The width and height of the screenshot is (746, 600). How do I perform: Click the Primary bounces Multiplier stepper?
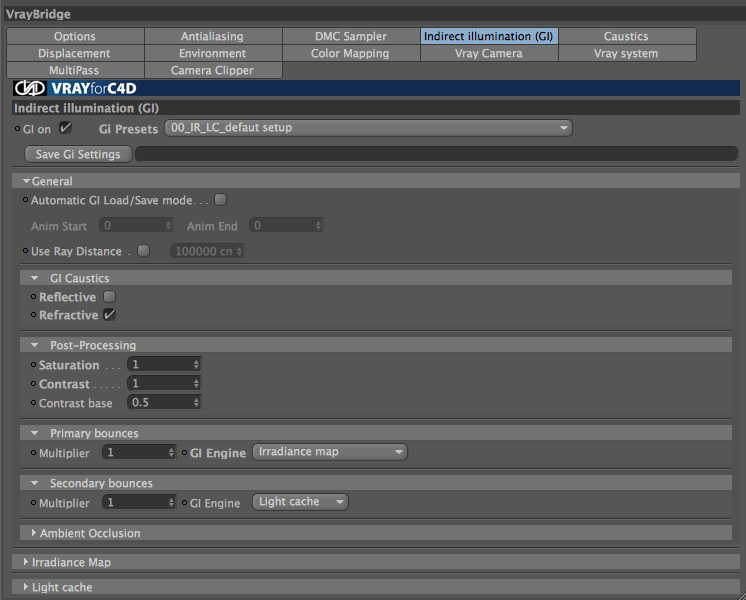tap(171, 452)
